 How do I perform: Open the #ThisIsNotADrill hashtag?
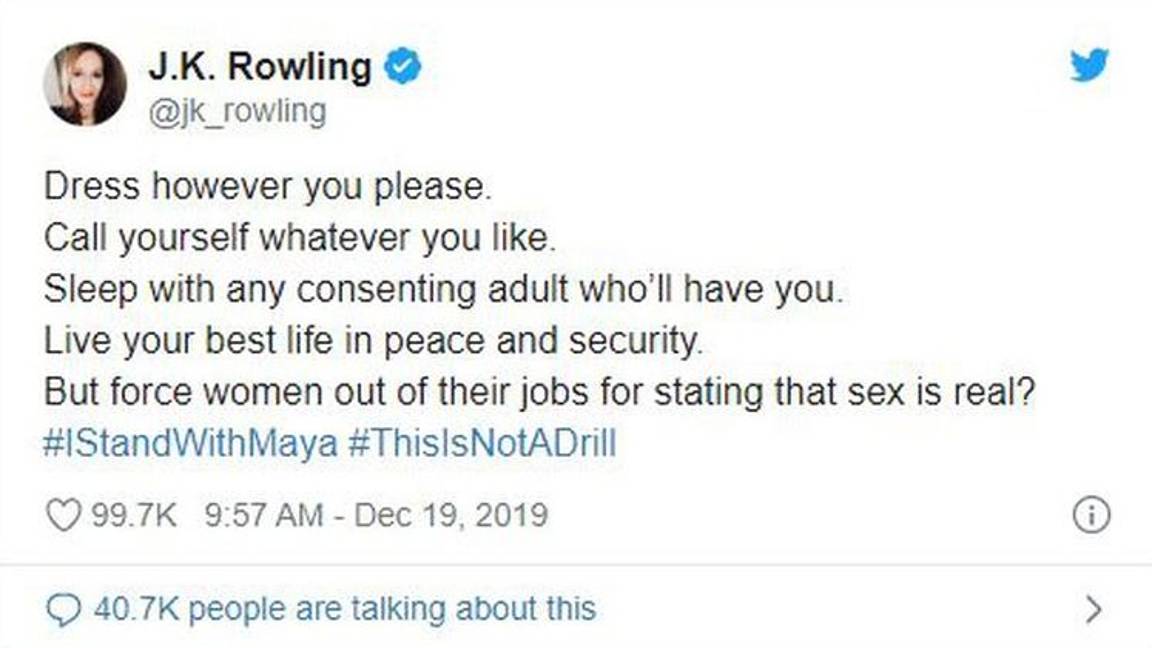[x=482, y=443]
